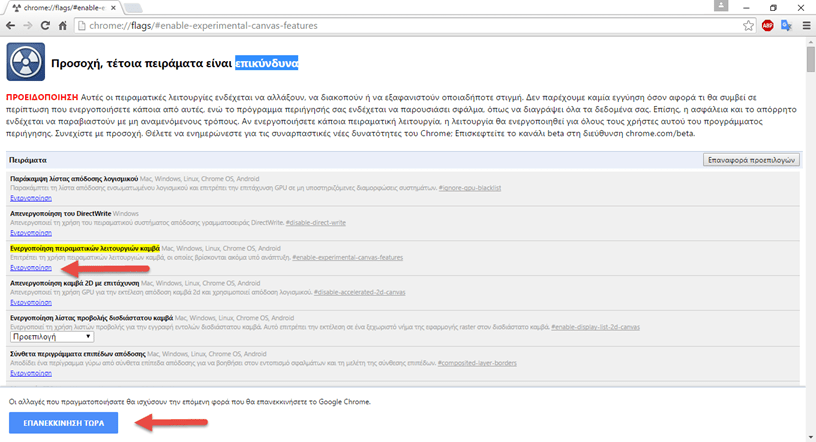Viewport: 816px width, 442px height.
Task: Click the user profile button in title bar
Action: point(721,6)
